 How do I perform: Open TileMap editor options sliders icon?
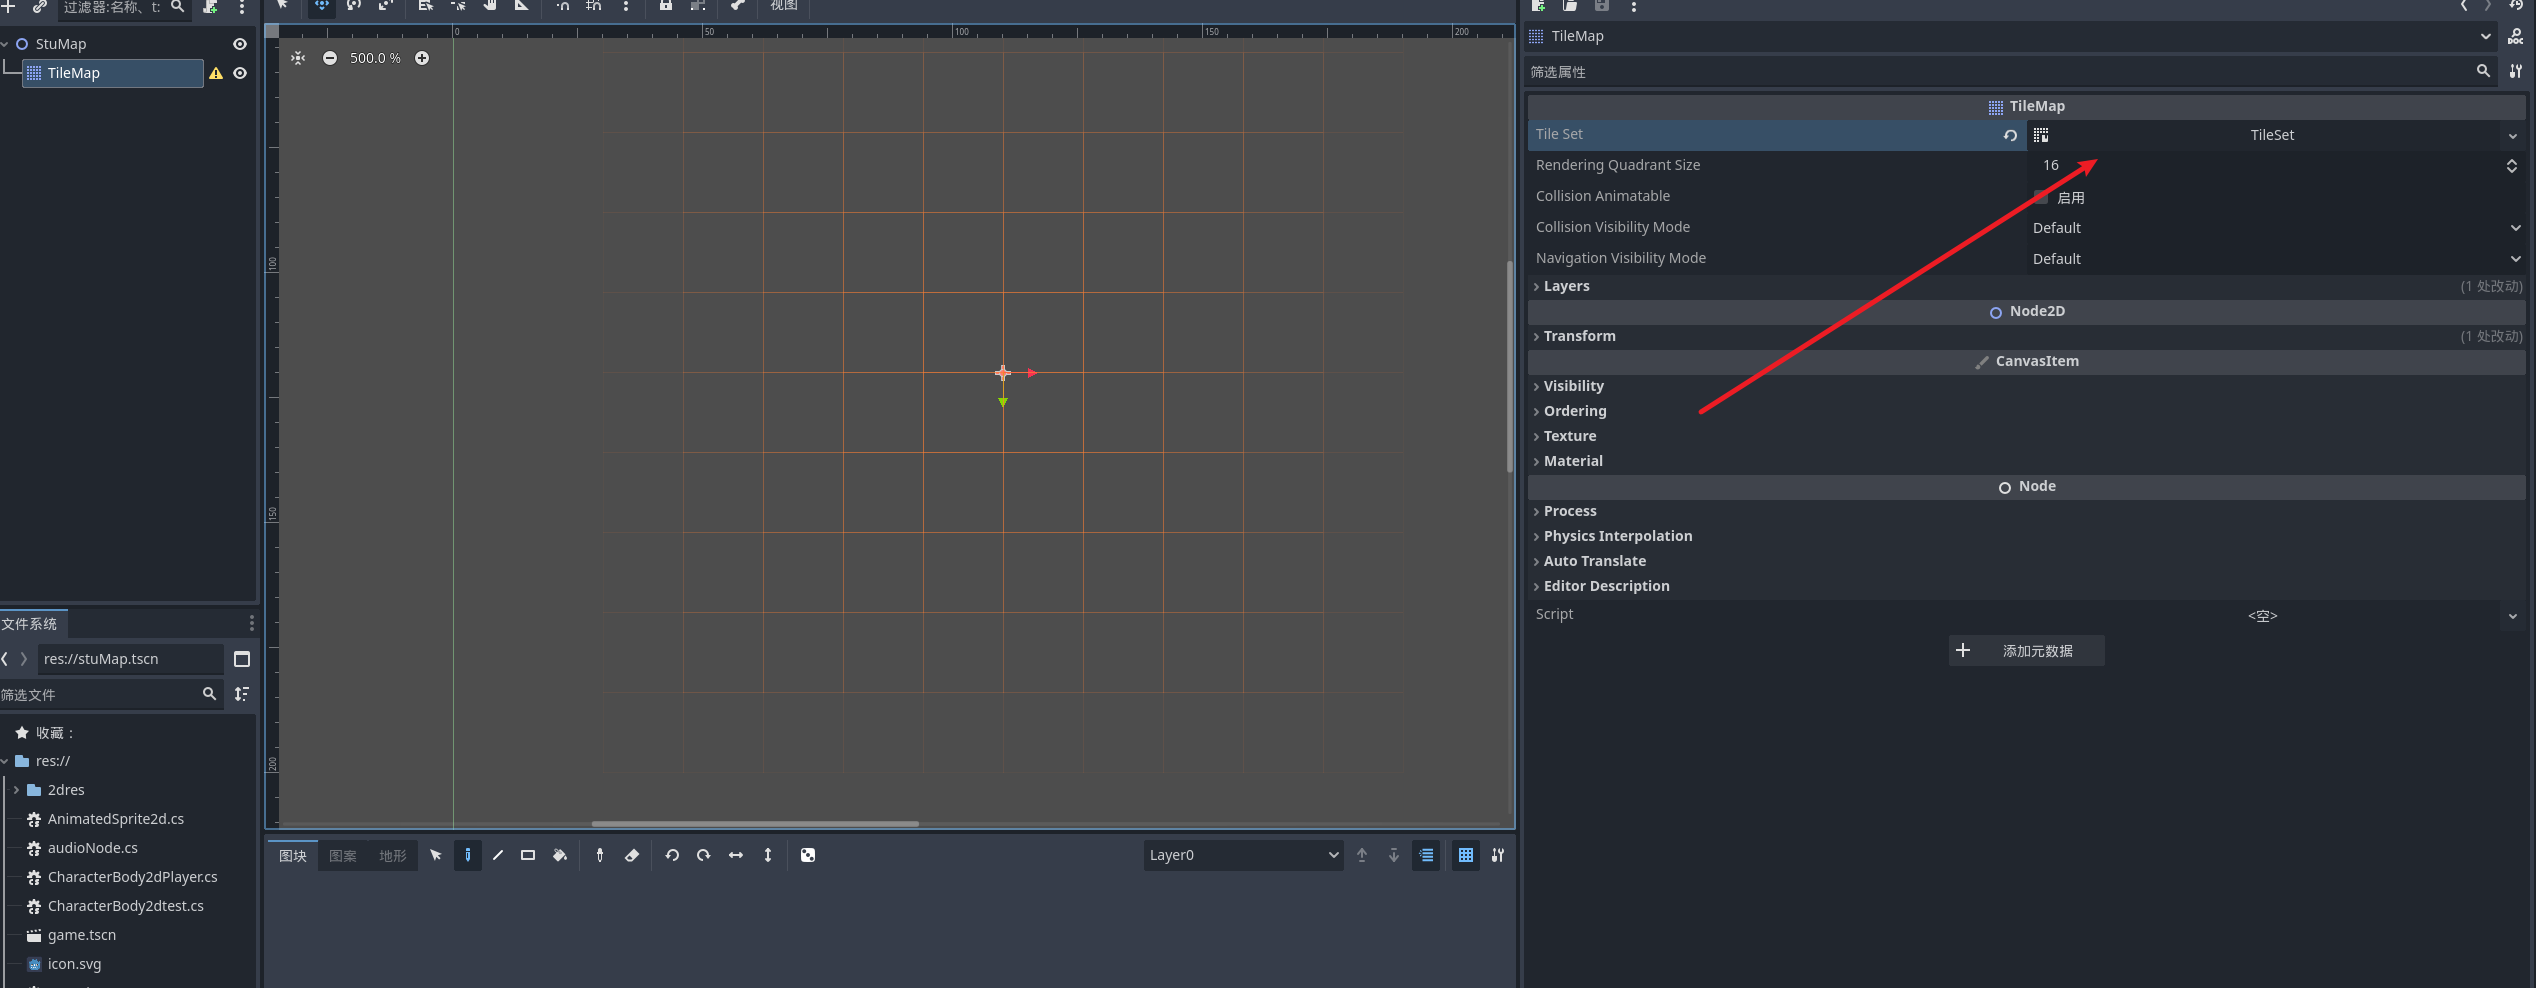pos(1498,855)
